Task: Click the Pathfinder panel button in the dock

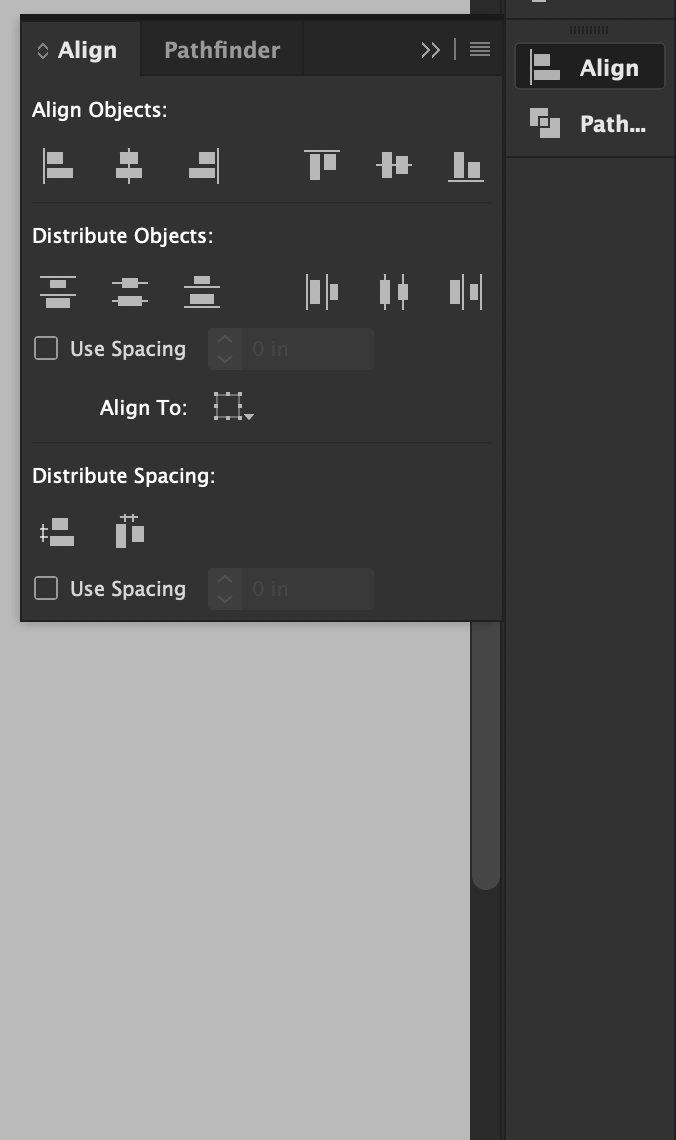Action: pos(589,123)
